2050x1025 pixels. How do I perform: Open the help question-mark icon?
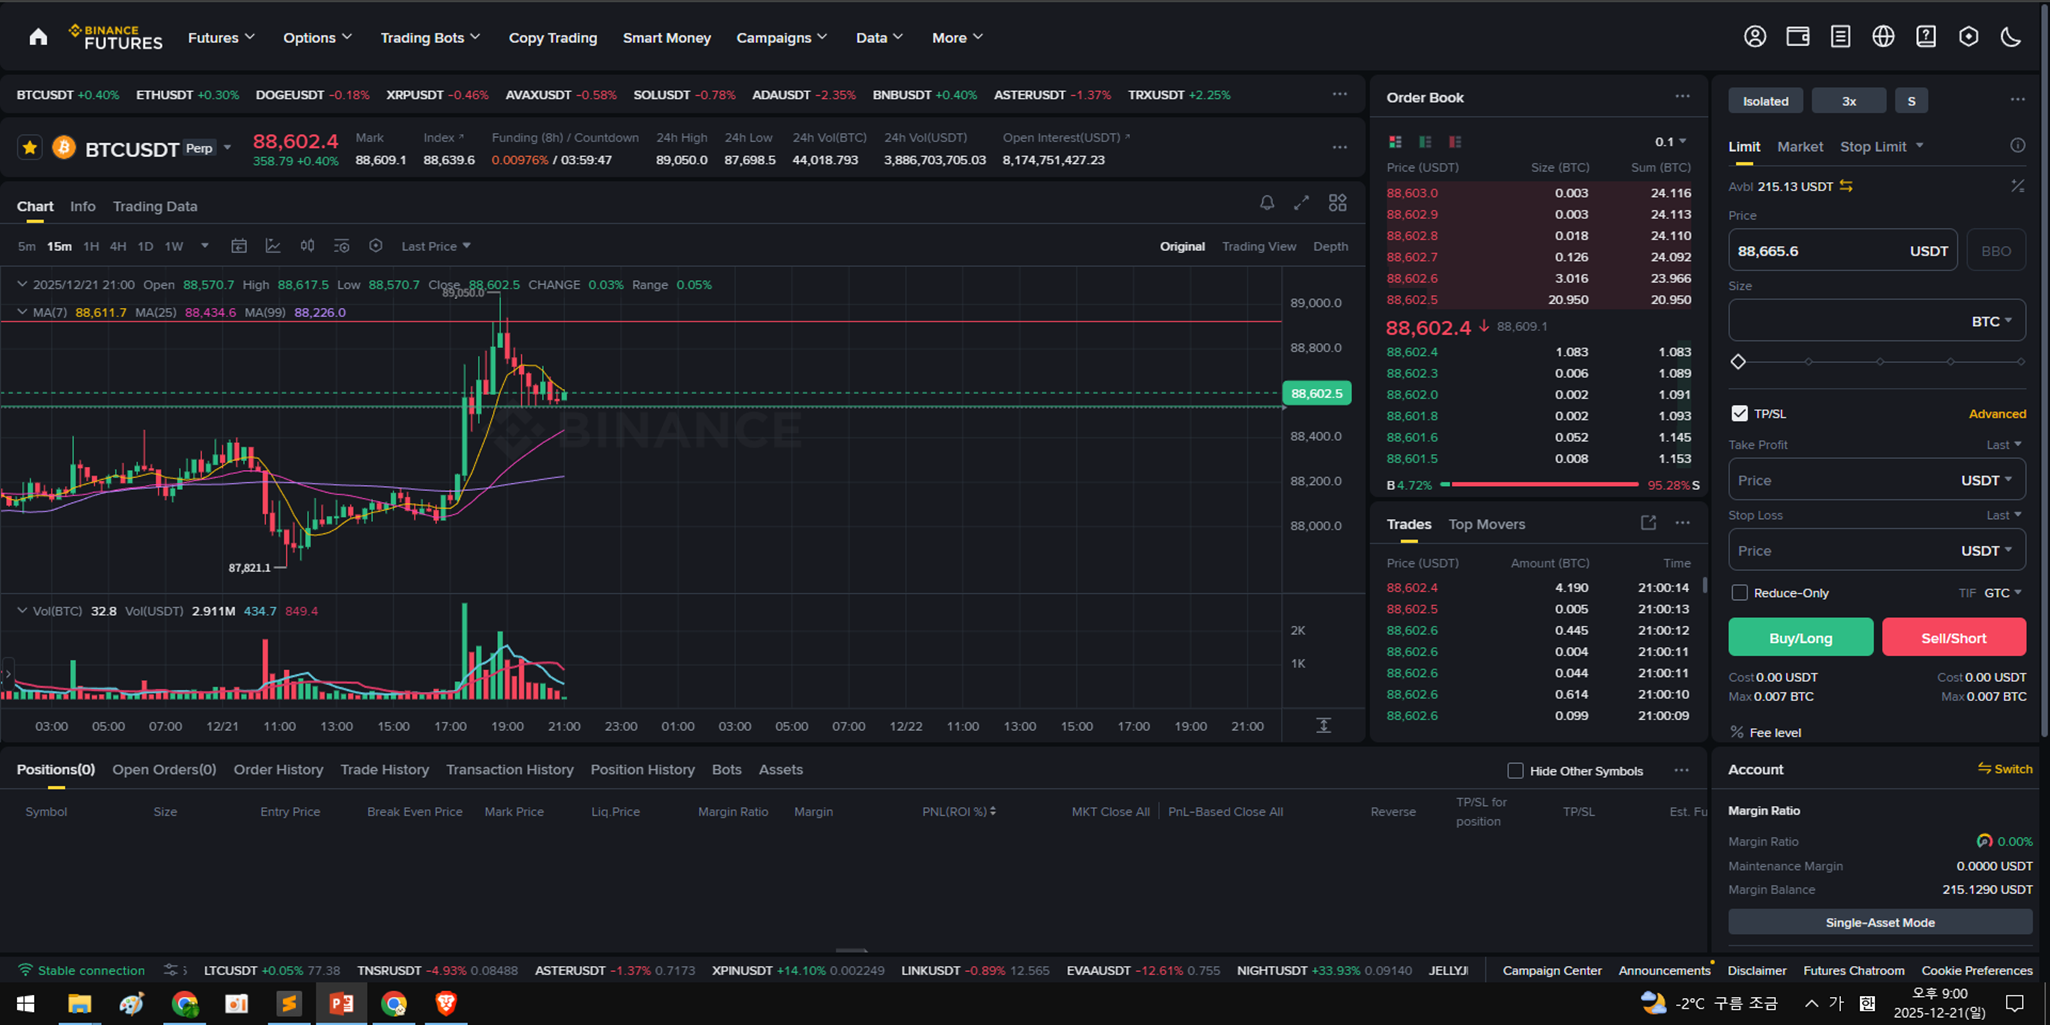(x=1926, y=37)
